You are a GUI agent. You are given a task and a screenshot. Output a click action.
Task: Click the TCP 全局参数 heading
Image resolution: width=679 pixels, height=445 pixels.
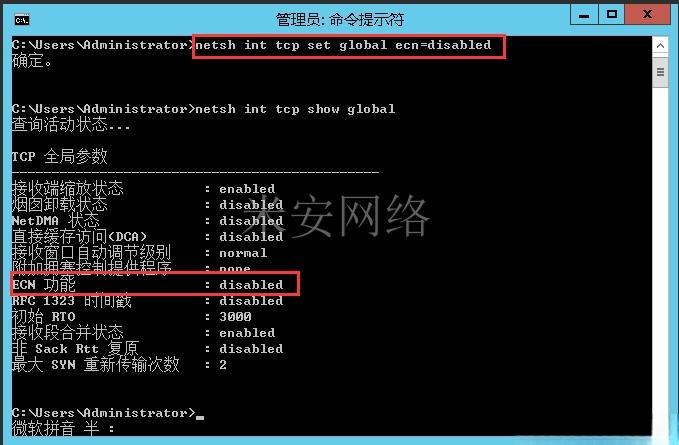[x=60, y=156]
